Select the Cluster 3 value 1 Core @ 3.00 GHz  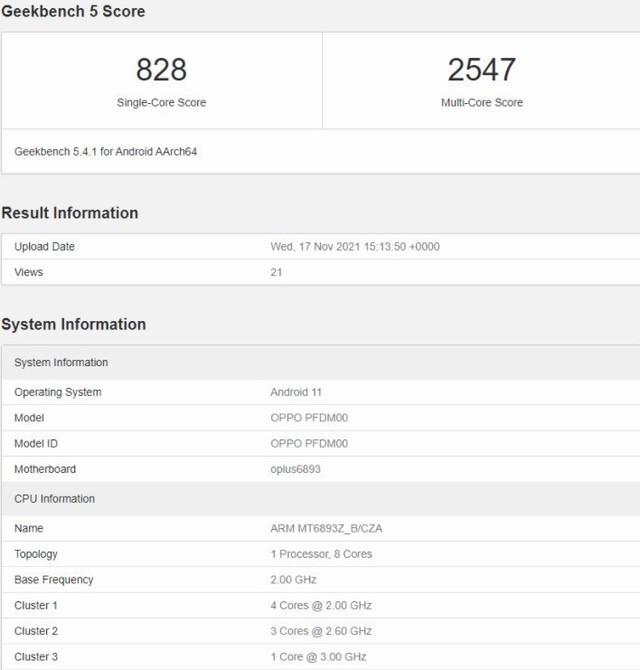pos(318,657)
